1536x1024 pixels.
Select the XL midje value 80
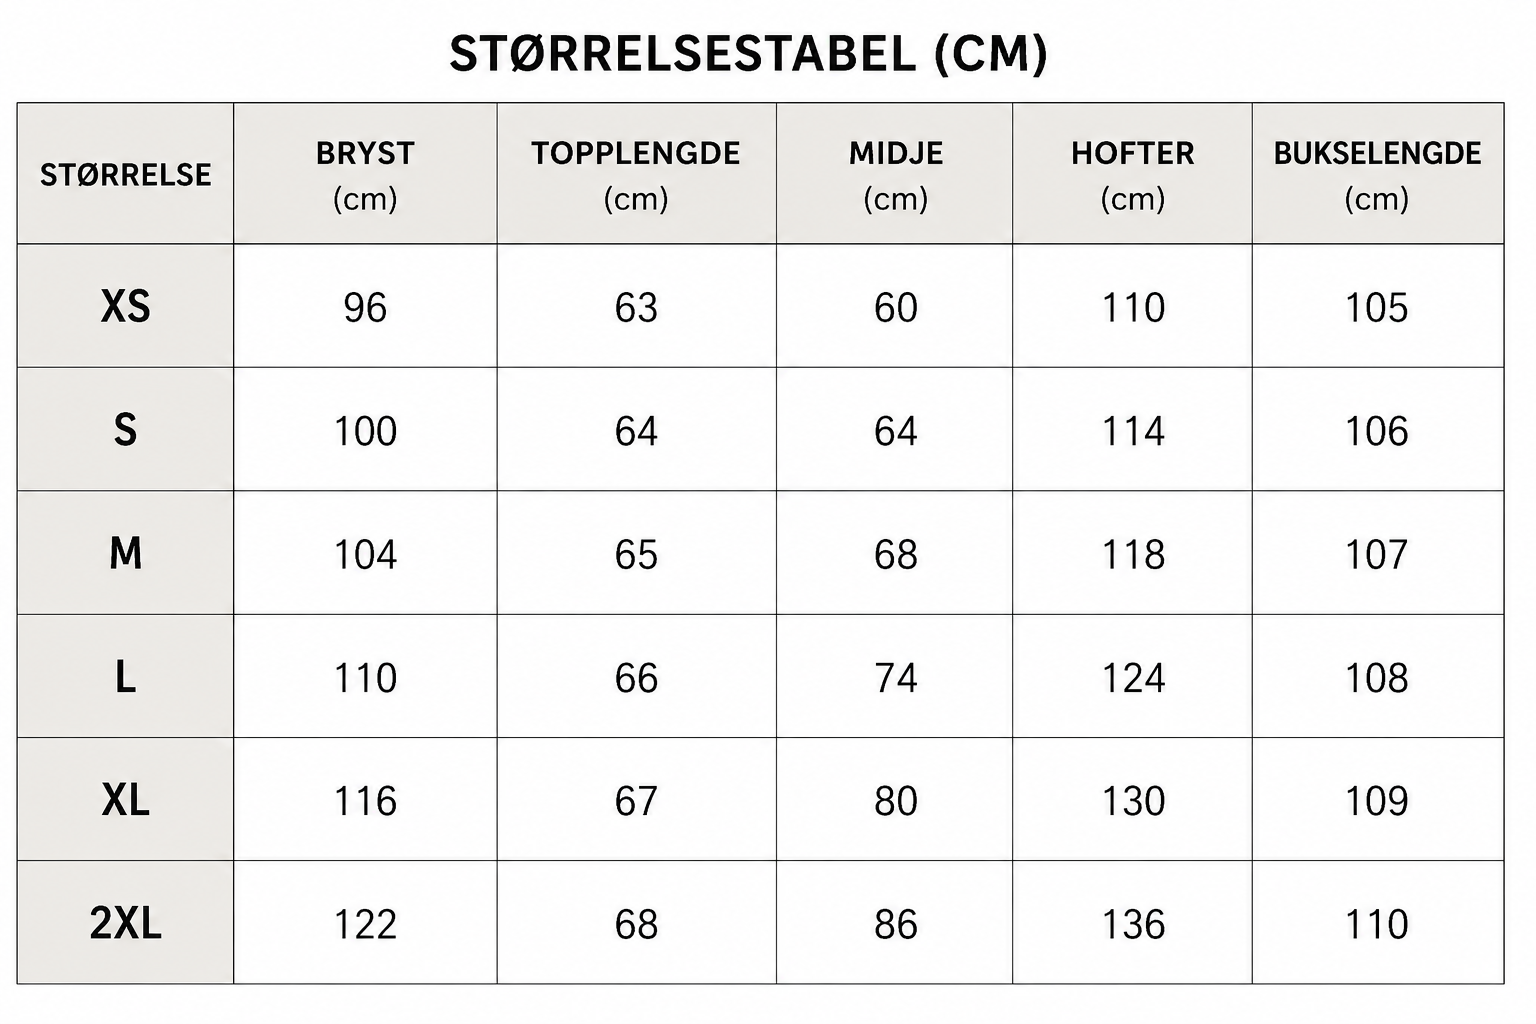point(896,801)
